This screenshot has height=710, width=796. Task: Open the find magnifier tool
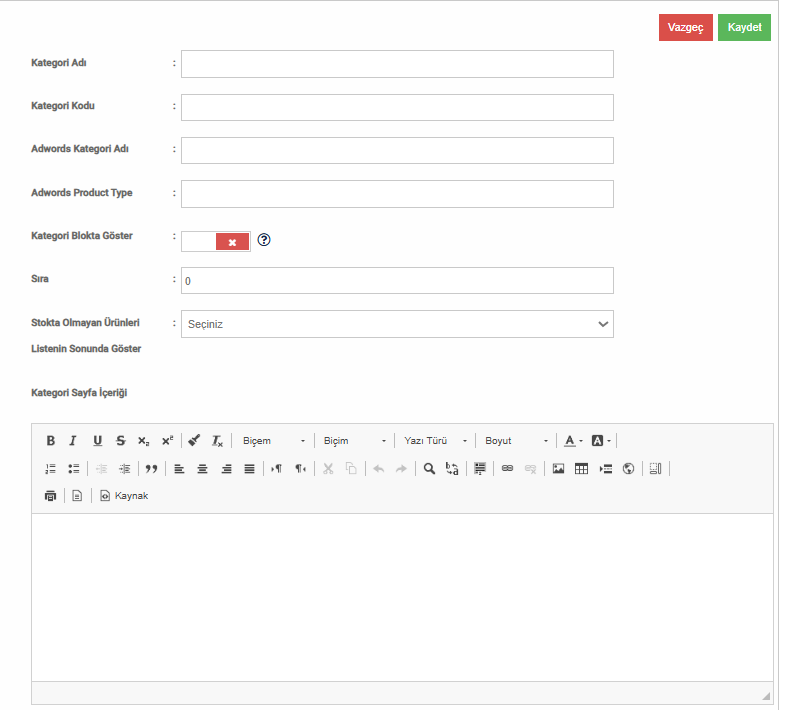429,468
